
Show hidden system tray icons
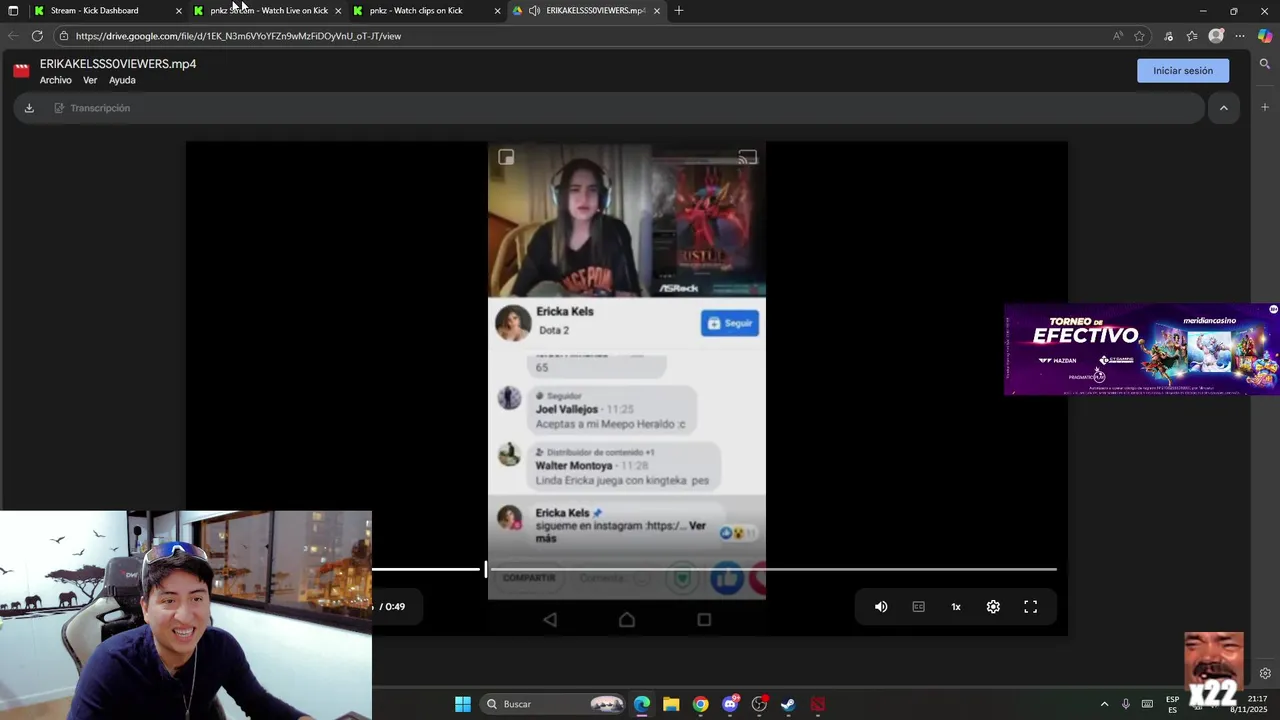point(1104,704)
